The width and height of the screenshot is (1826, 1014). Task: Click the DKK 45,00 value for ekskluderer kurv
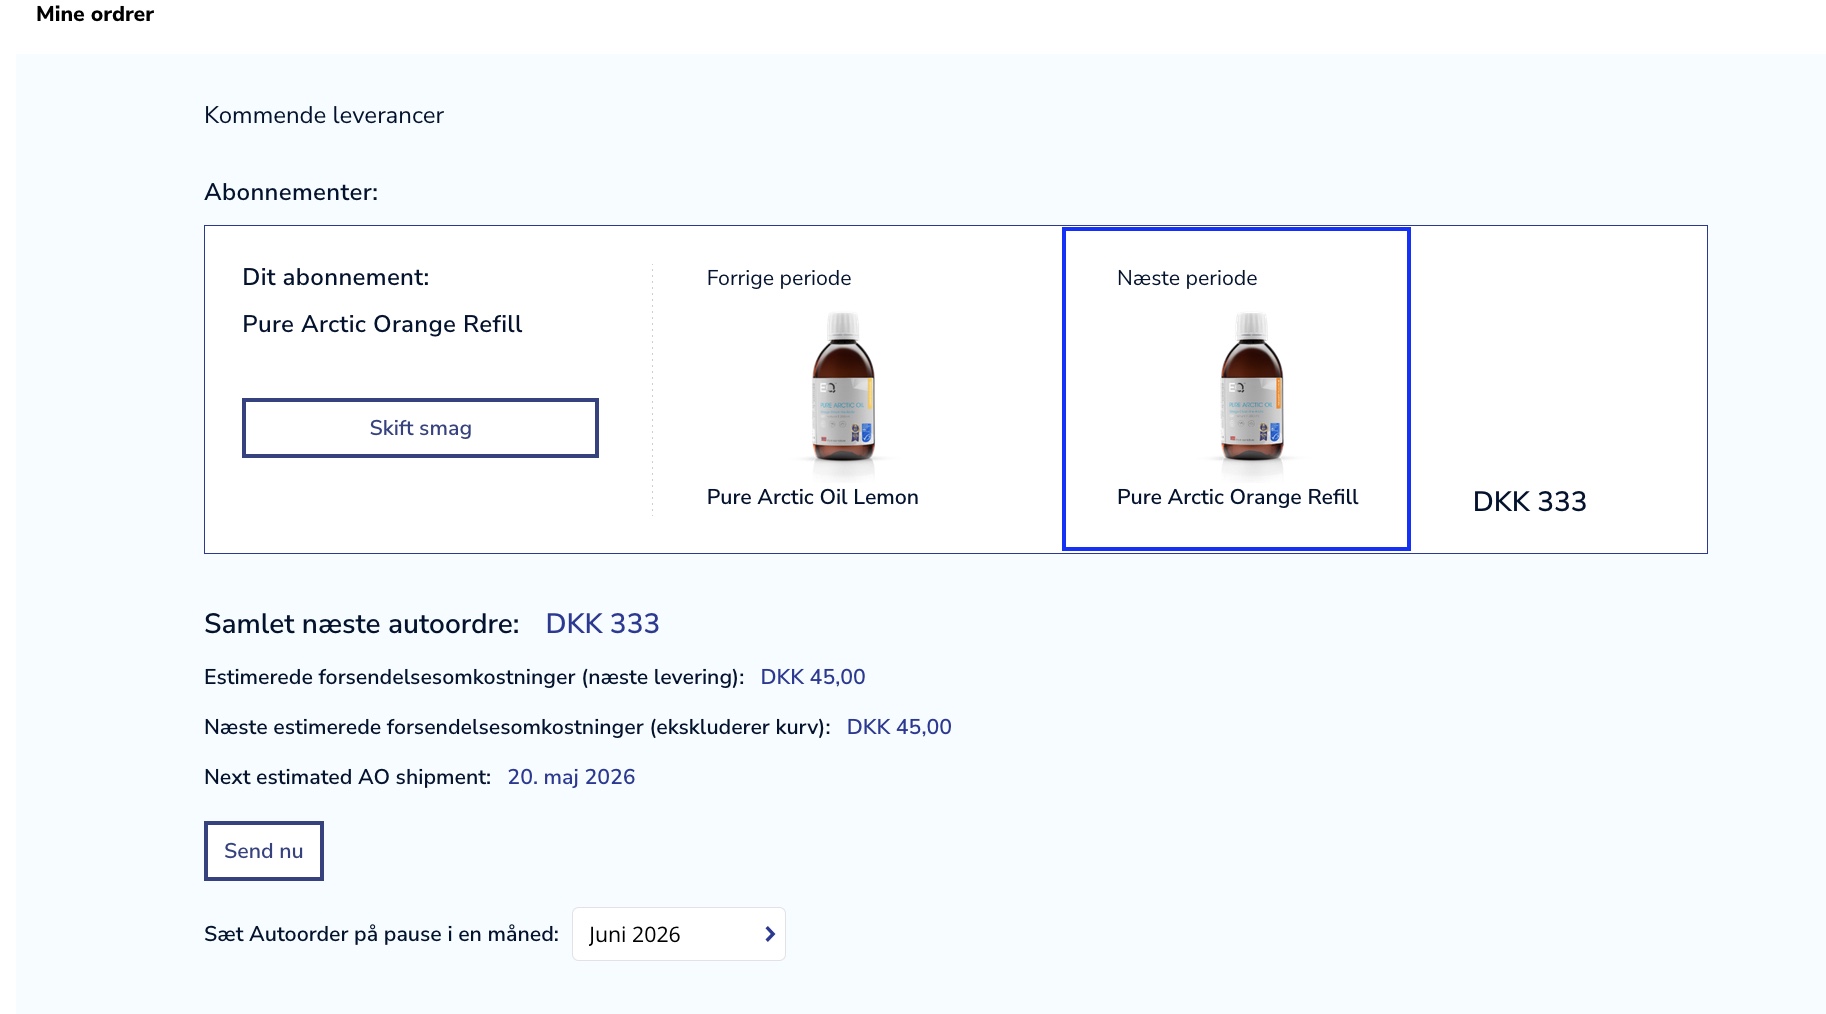click(x=898, y=727)
